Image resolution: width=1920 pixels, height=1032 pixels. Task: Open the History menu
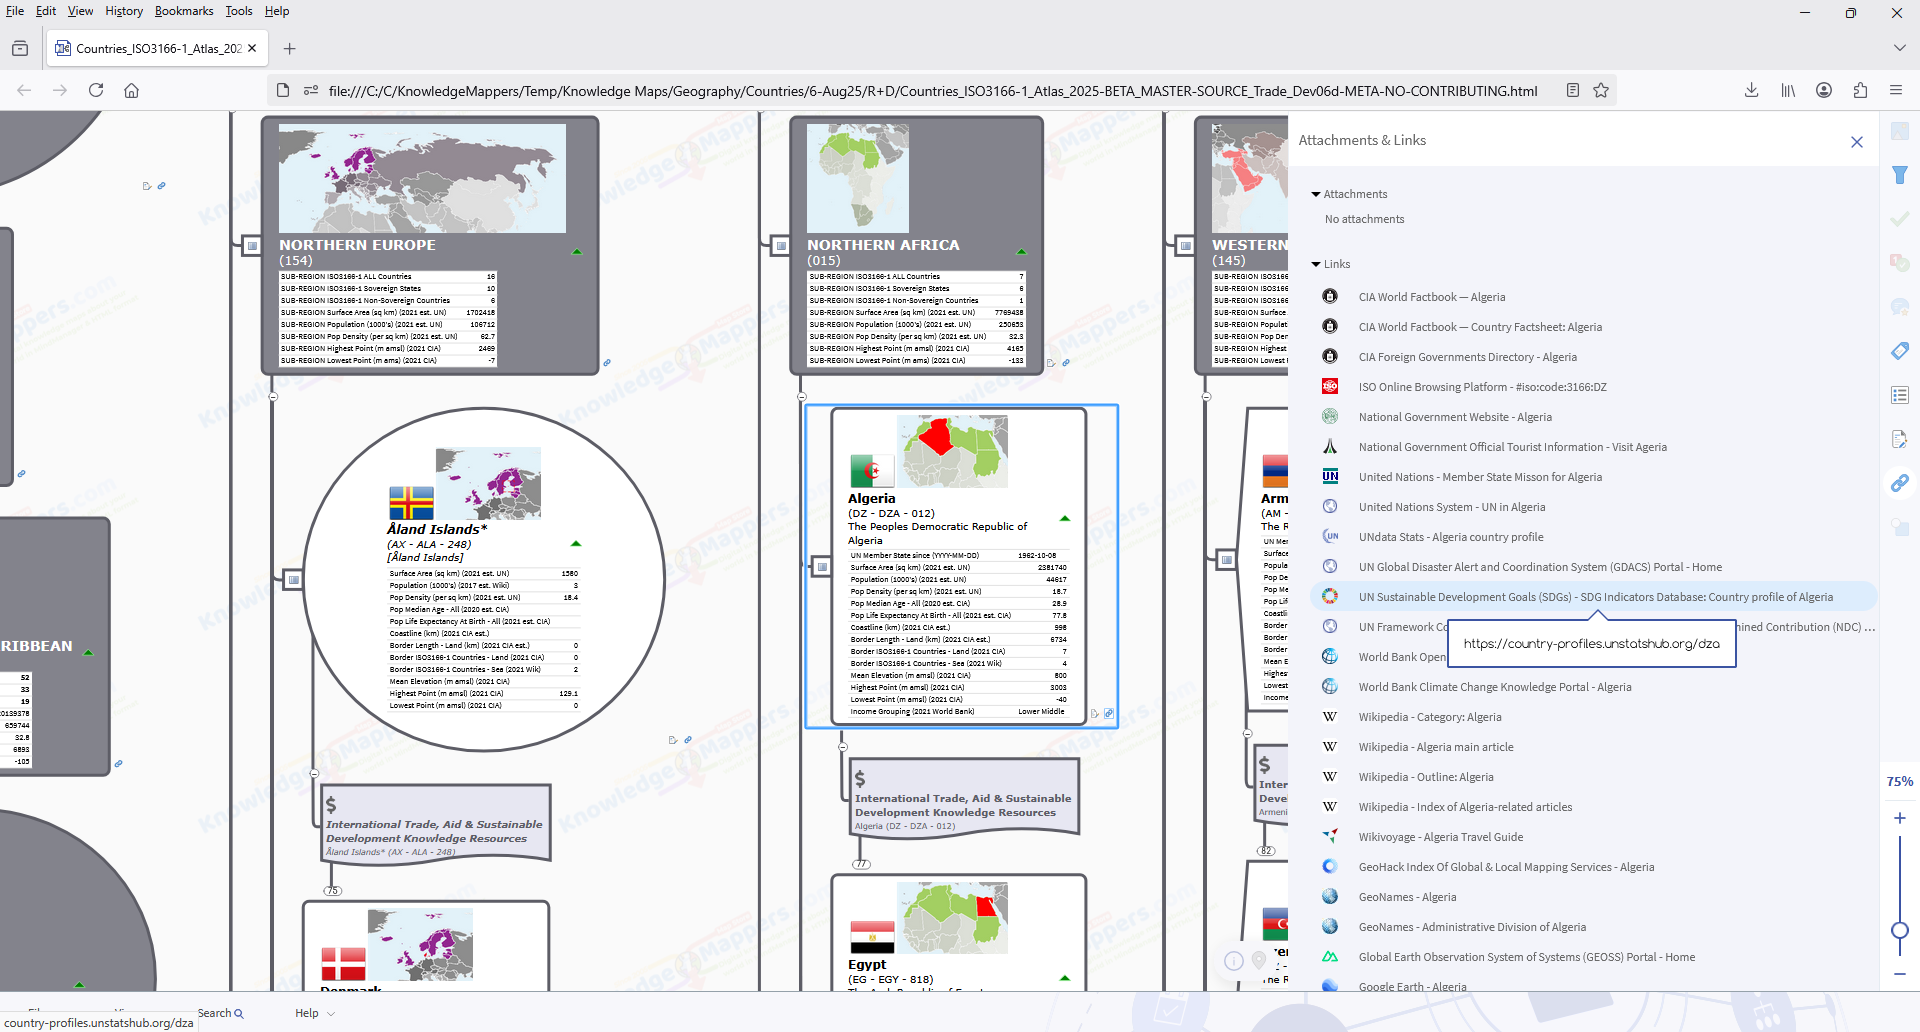click(124, 11)
